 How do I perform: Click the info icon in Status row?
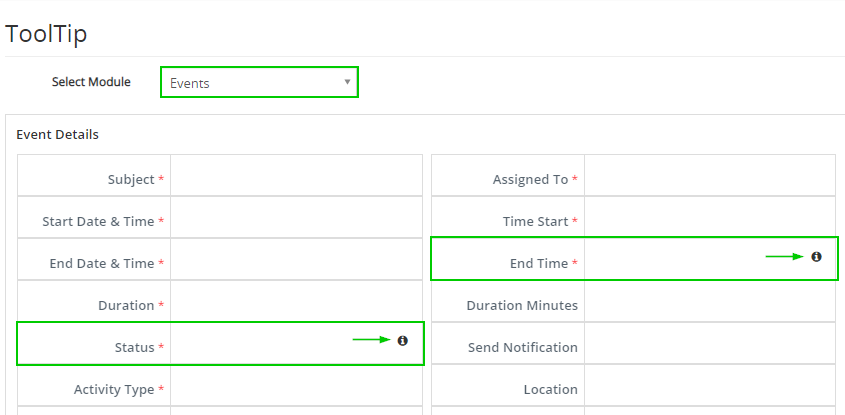click(x=403, y=341)
